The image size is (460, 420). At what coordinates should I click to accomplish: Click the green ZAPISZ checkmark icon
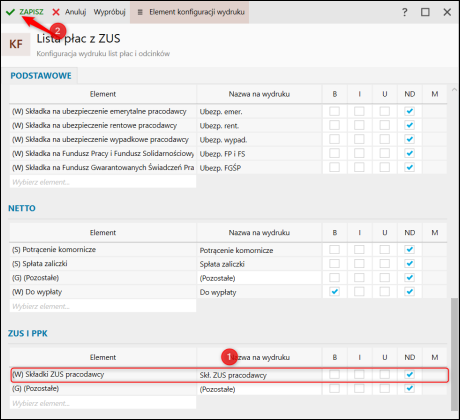(10, 12)
